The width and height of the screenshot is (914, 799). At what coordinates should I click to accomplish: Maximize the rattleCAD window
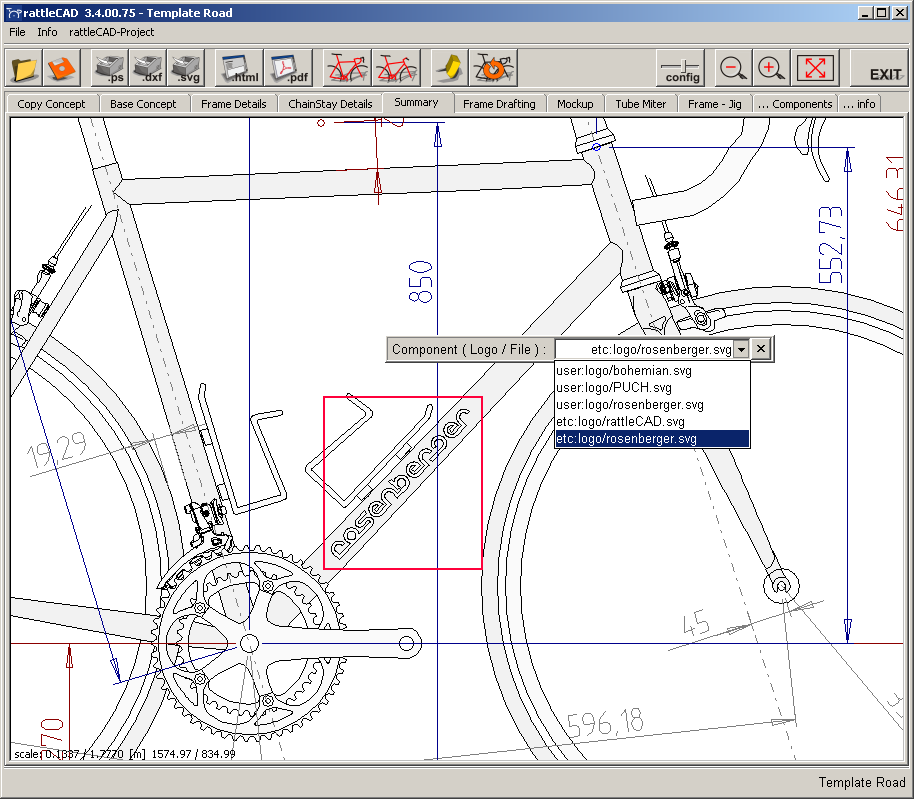click(x=882, y=13)
